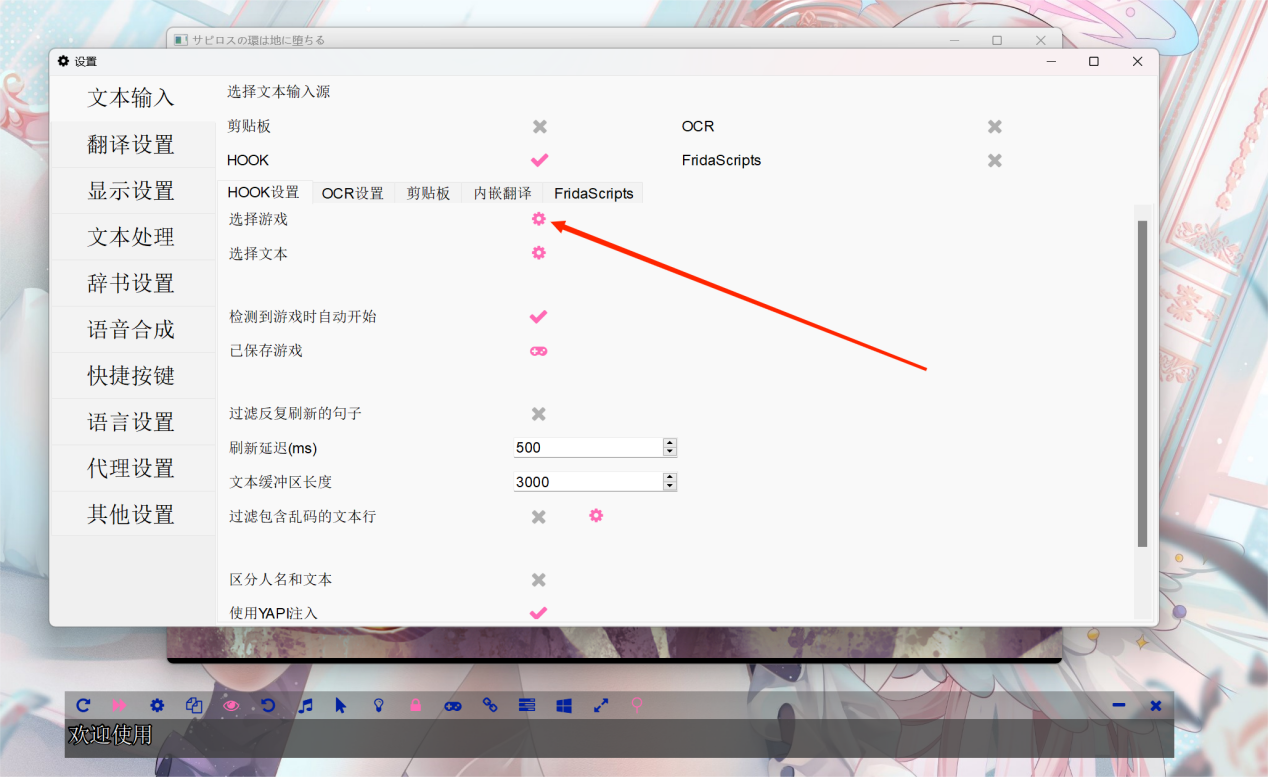
Task: Decrease 文本缓冲区长度 with down arrow
Action: tap(670, 486)
